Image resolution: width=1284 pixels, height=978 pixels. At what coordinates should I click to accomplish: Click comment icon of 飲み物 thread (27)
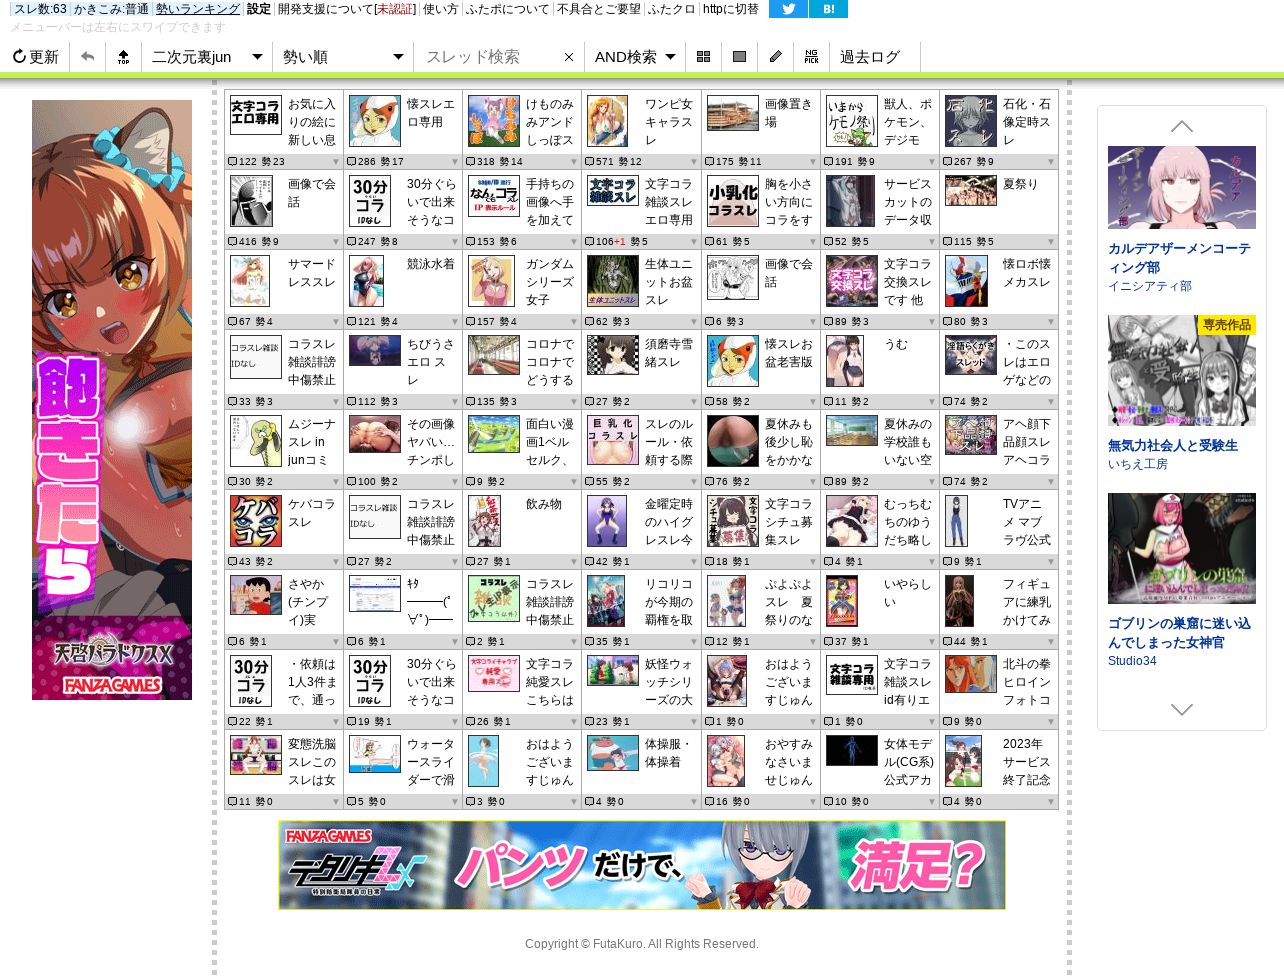(471, 562)
